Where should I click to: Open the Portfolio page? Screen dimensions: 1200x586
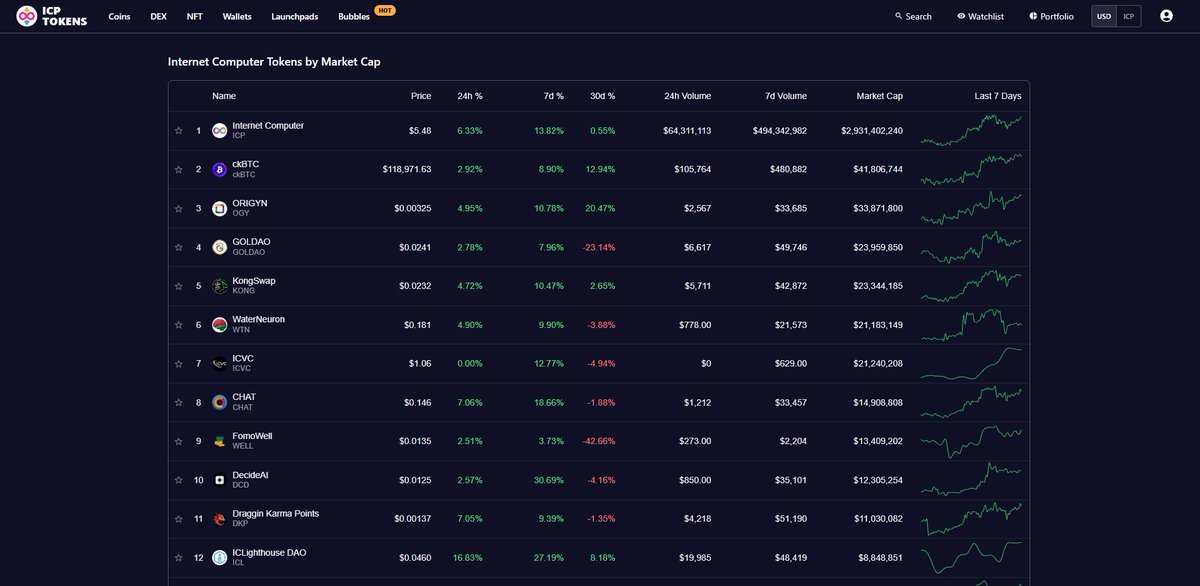1051,16
